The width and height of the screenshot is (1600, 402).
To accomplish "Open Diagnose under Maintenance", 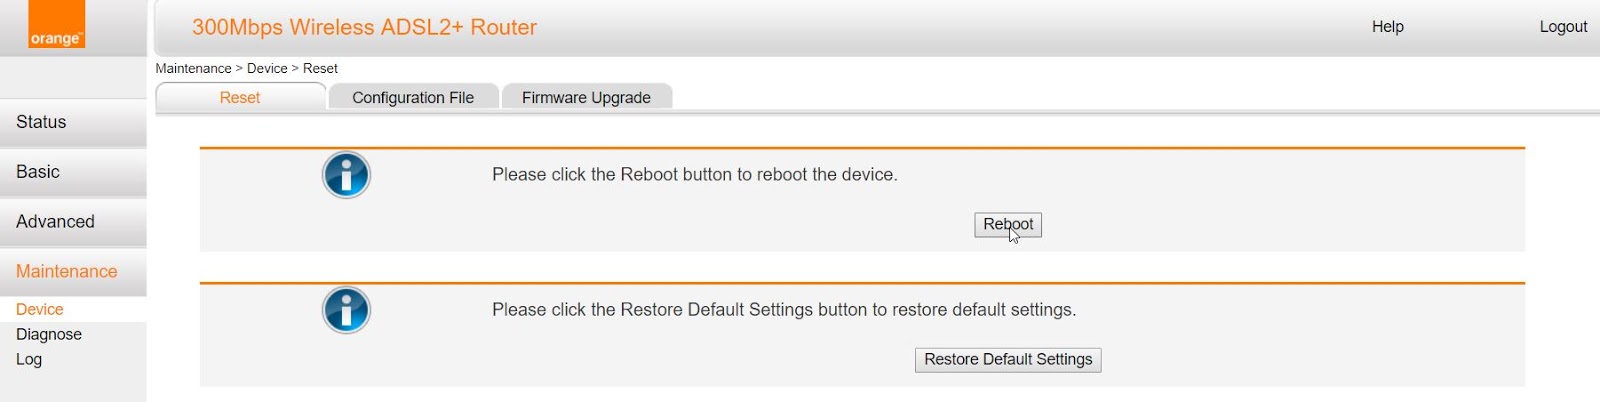I will 49,335.
